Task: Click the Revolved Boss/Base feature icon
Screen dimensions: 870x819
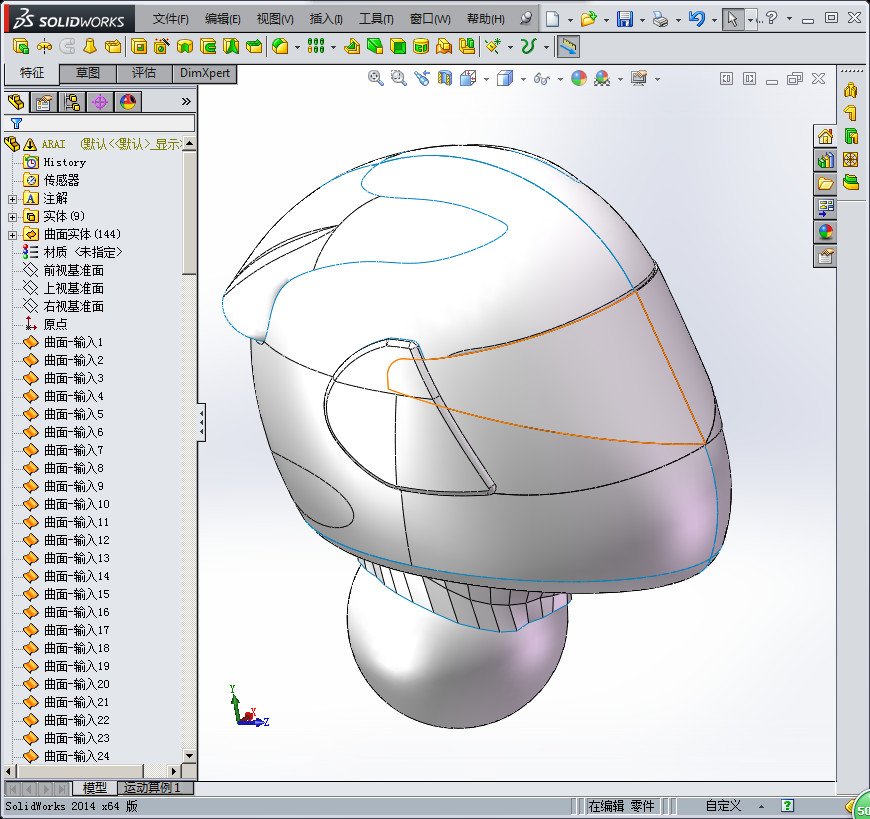Action: point(44,47)
